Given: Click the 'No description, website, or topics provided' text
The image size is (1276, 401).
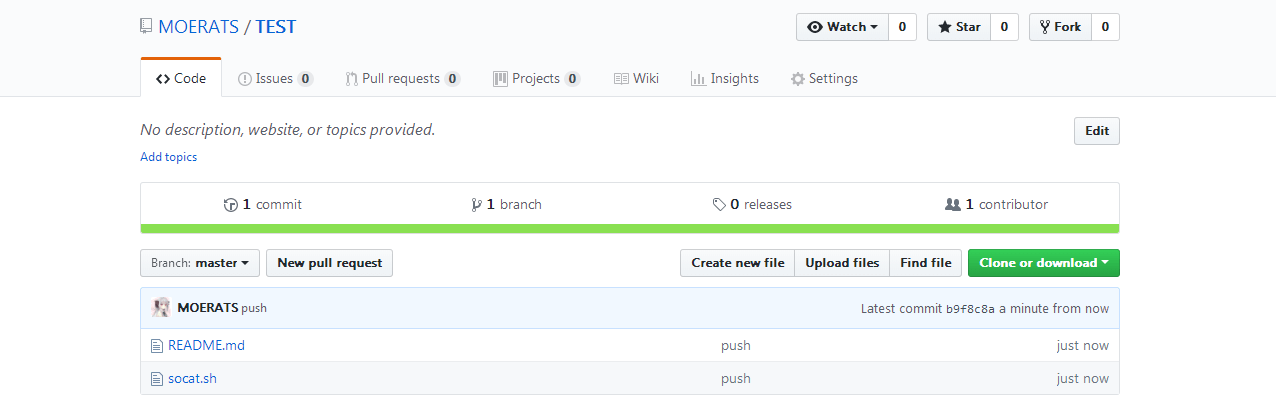Looking at the screenshot, I should [x=288, y=130].
